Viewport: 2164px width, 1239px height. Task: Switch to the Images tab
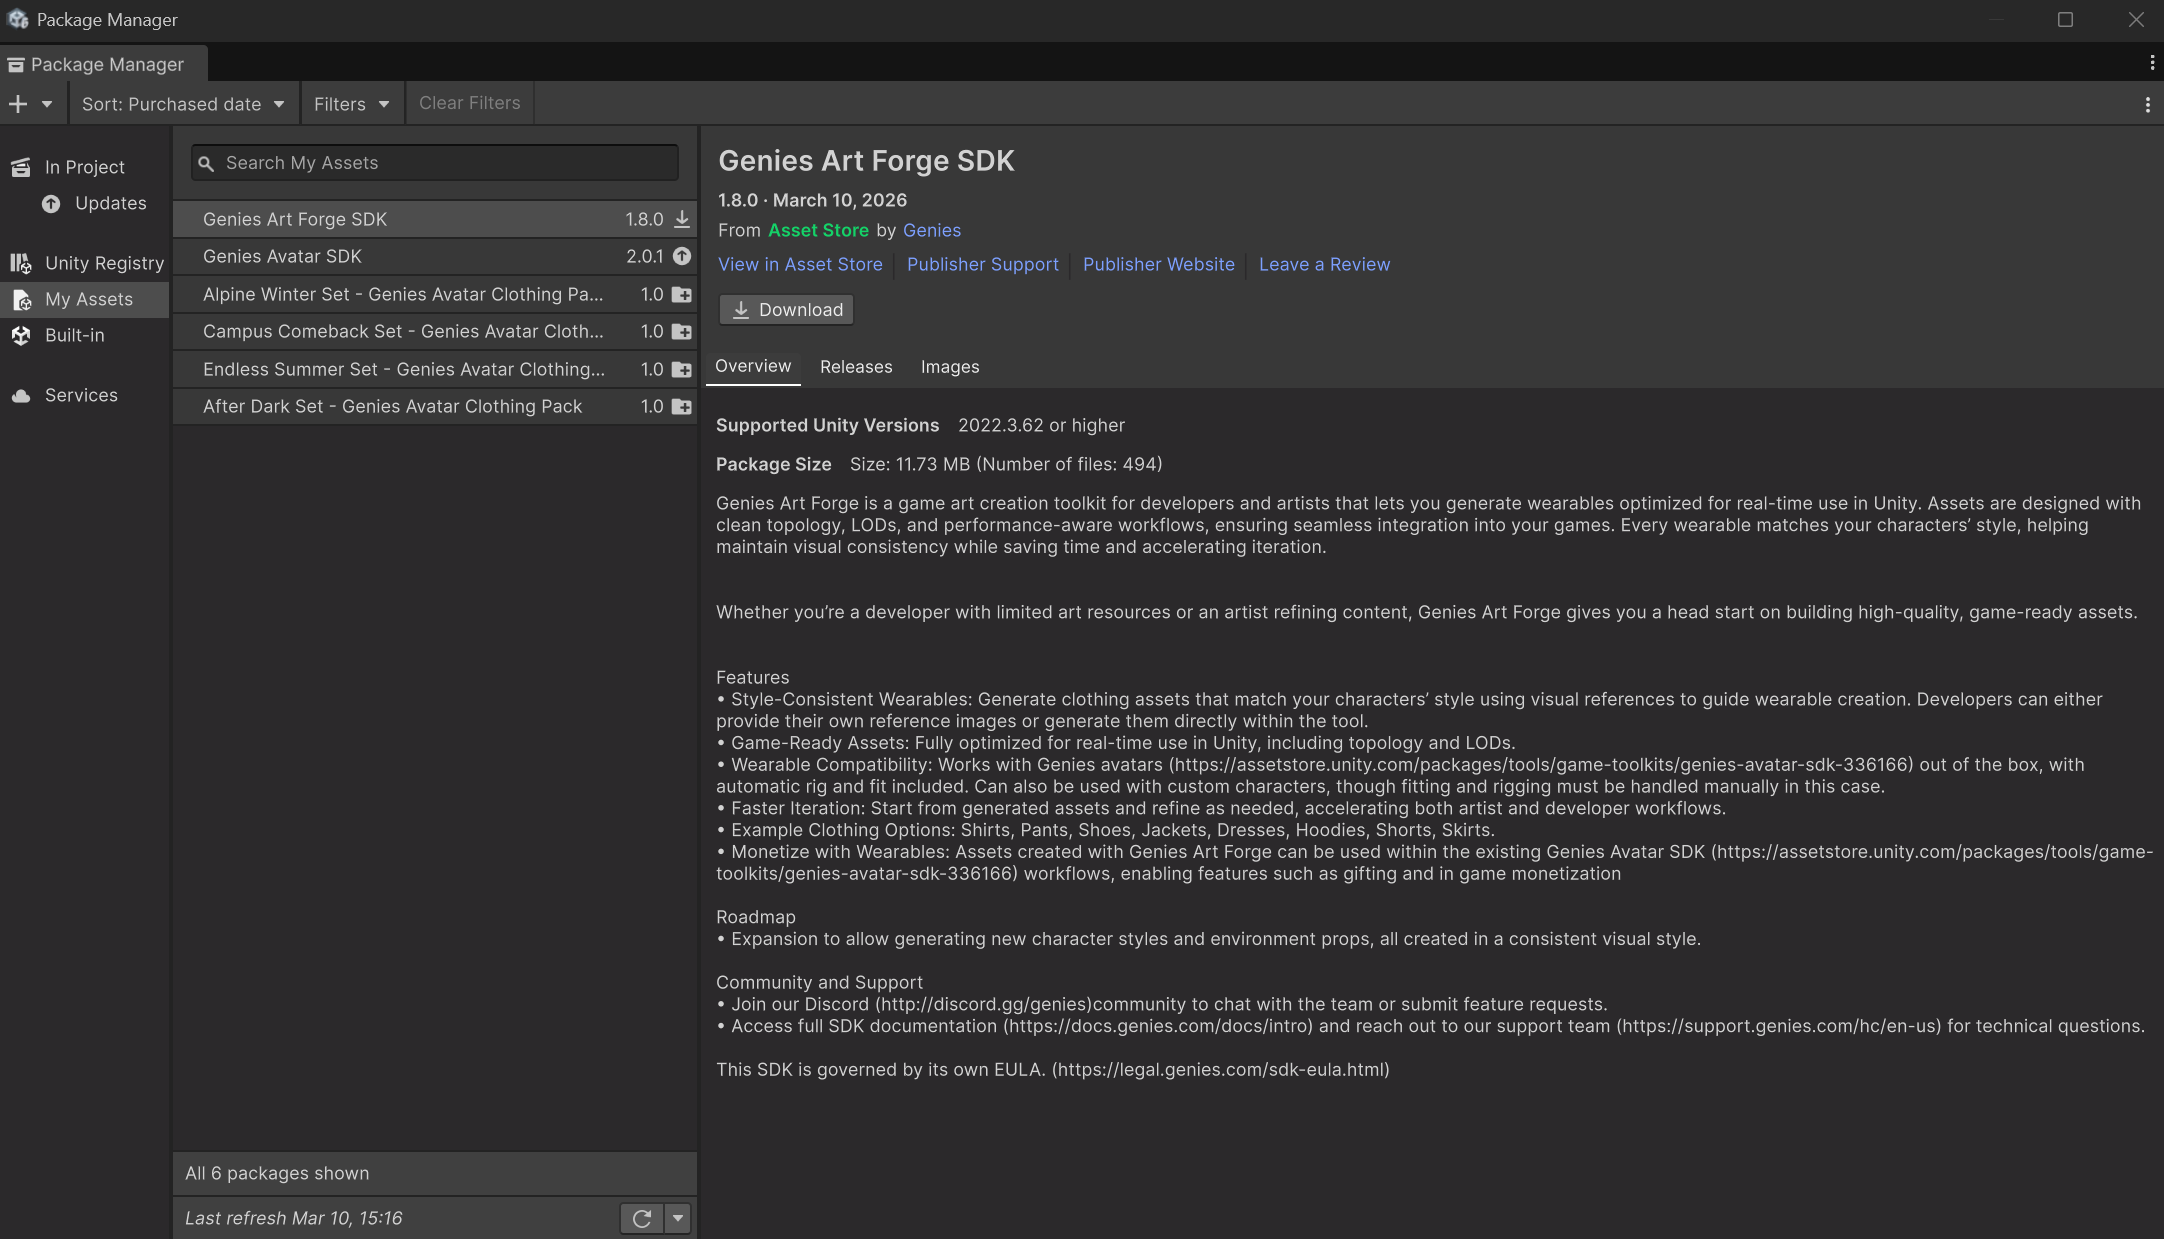click(949, 366)
